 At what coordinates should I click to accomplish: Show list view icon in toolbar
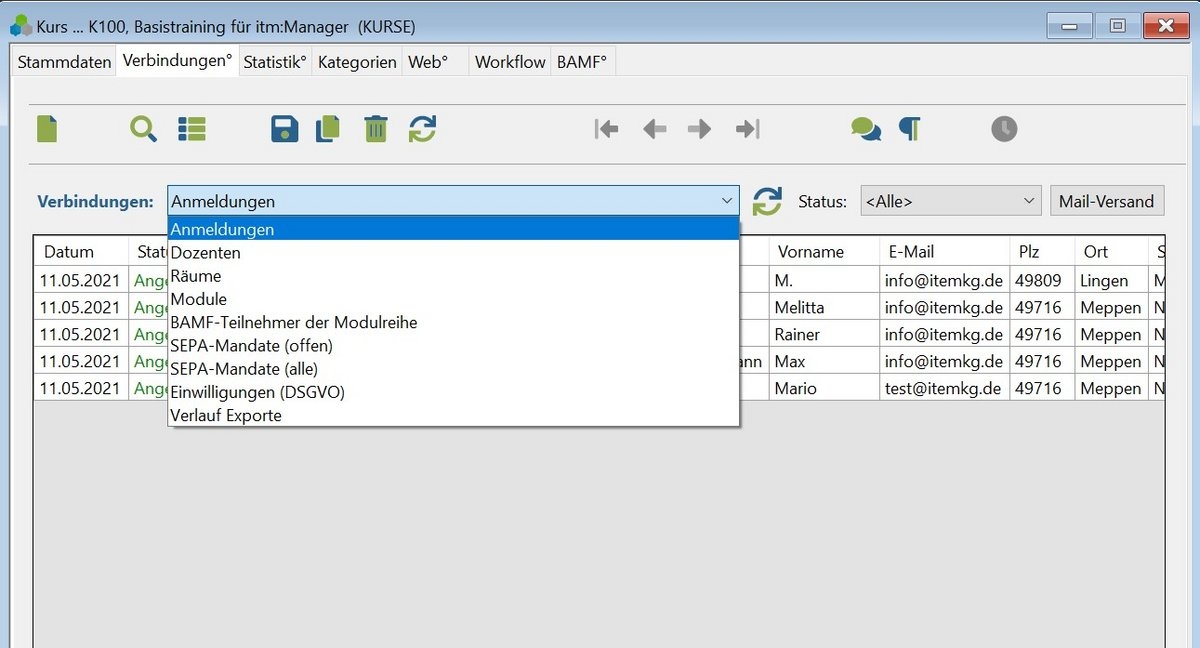pos(191,129)
